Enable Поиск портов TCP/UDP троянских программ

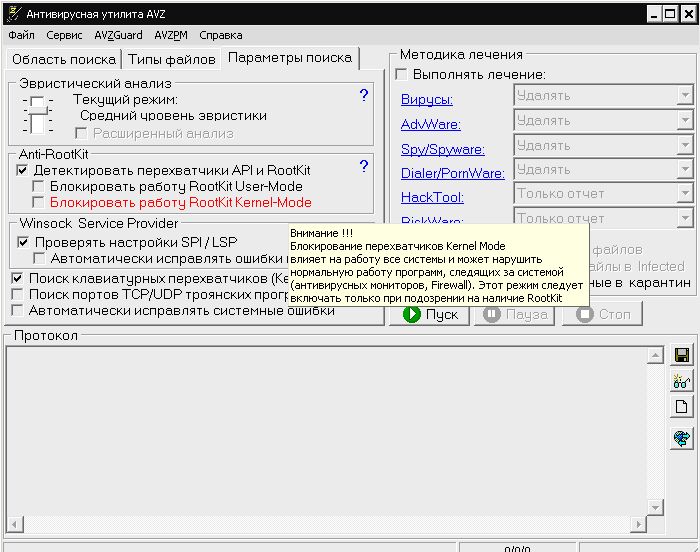[x=17, y=294]
